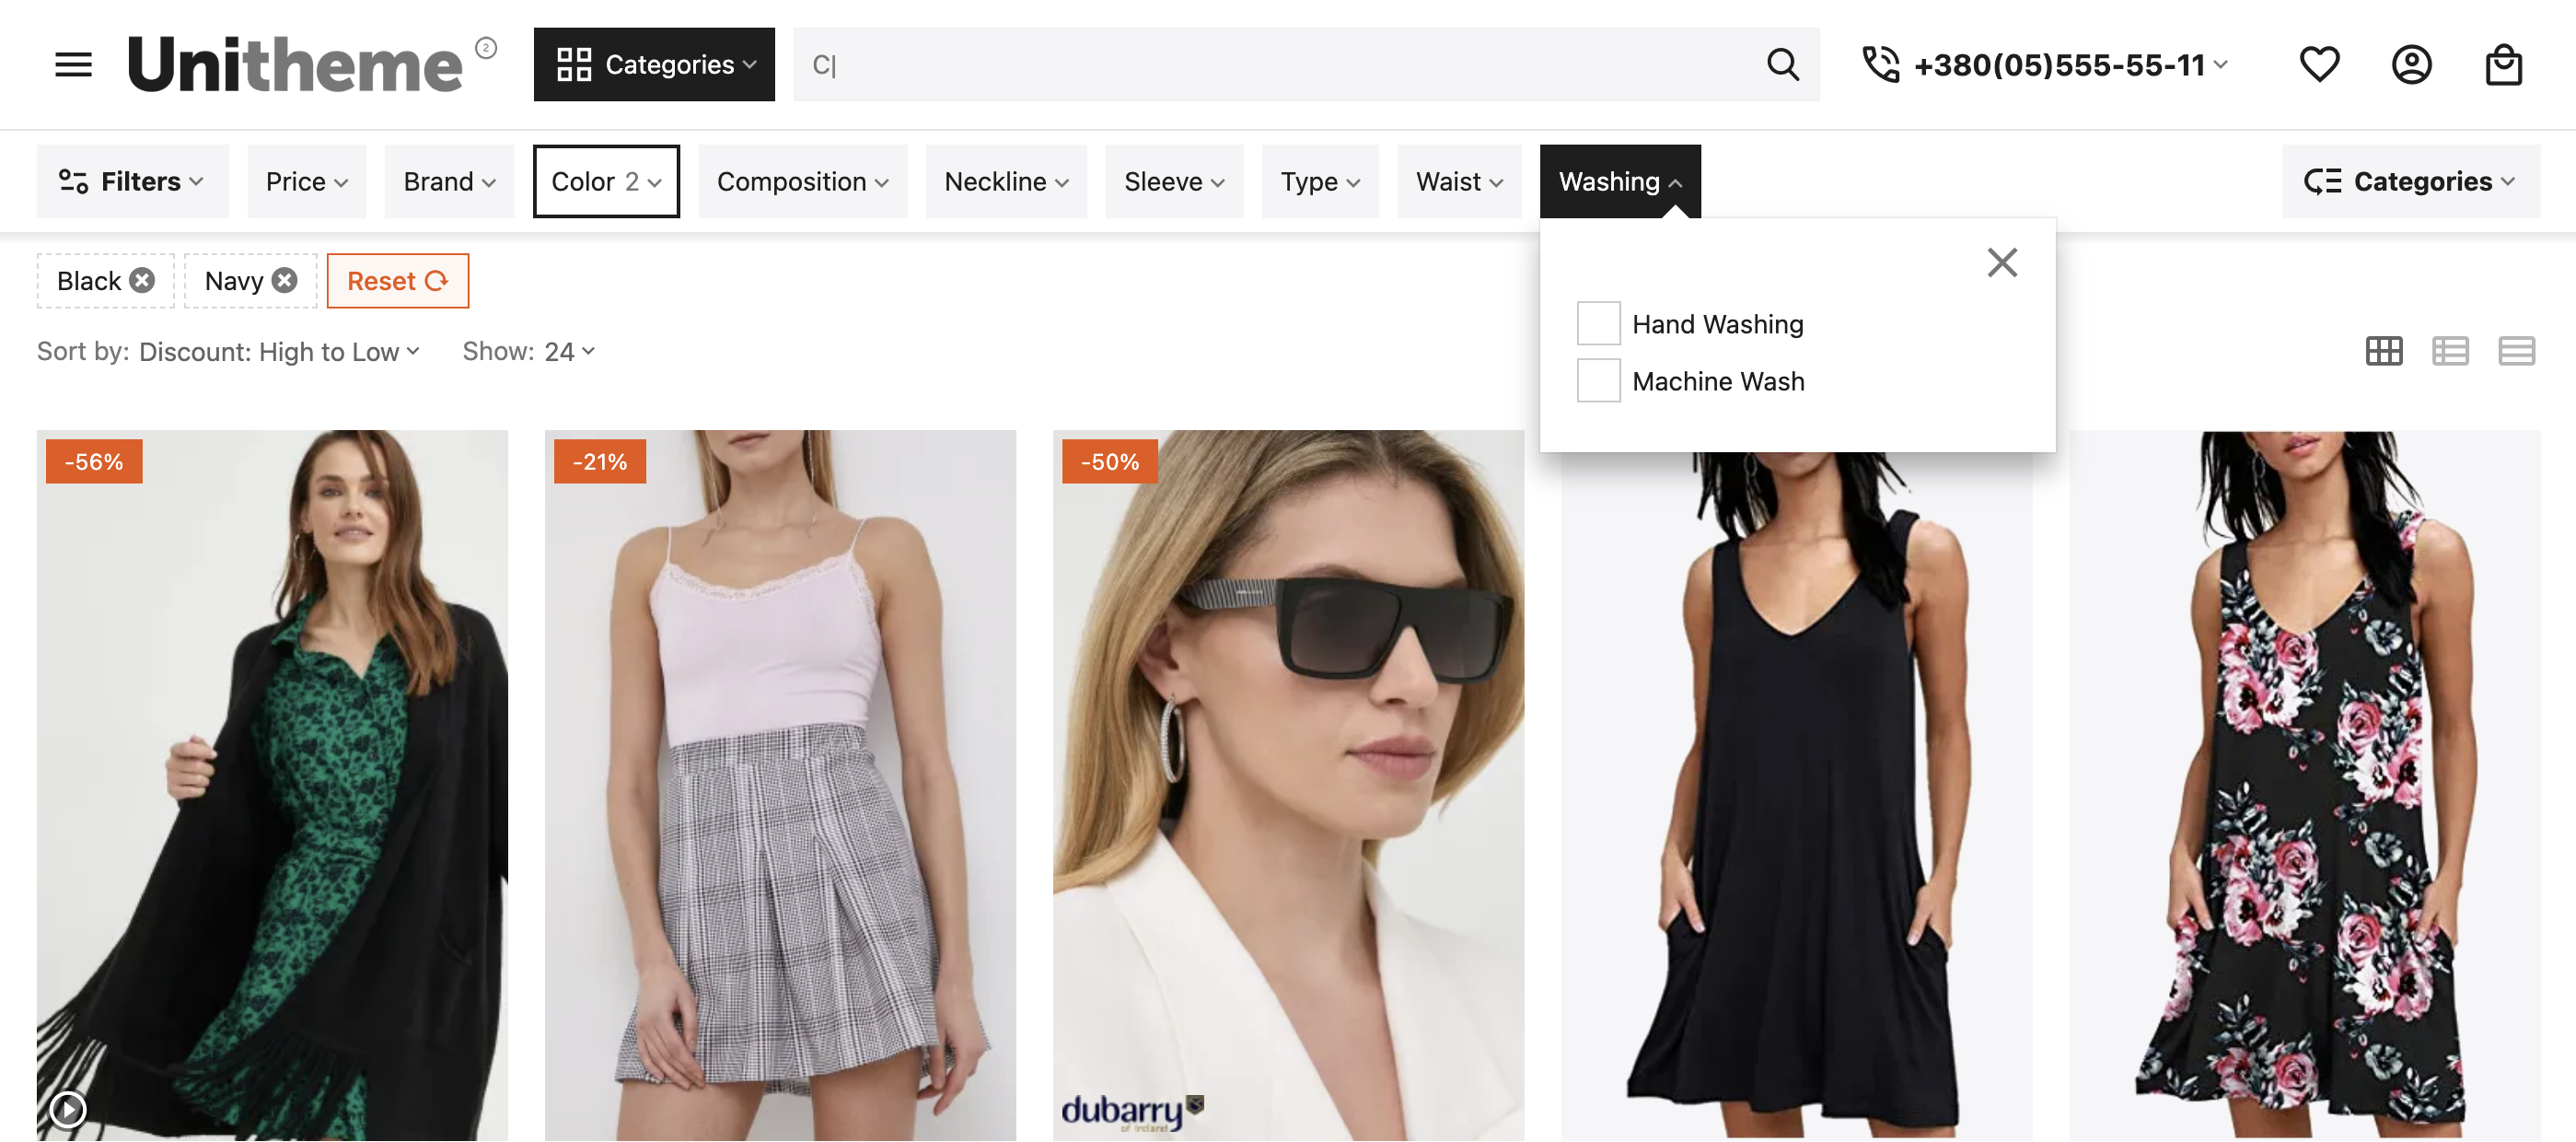Open the wishlist heart icon
Screen dimensions: 2576x1142
tap(2319, 65)
